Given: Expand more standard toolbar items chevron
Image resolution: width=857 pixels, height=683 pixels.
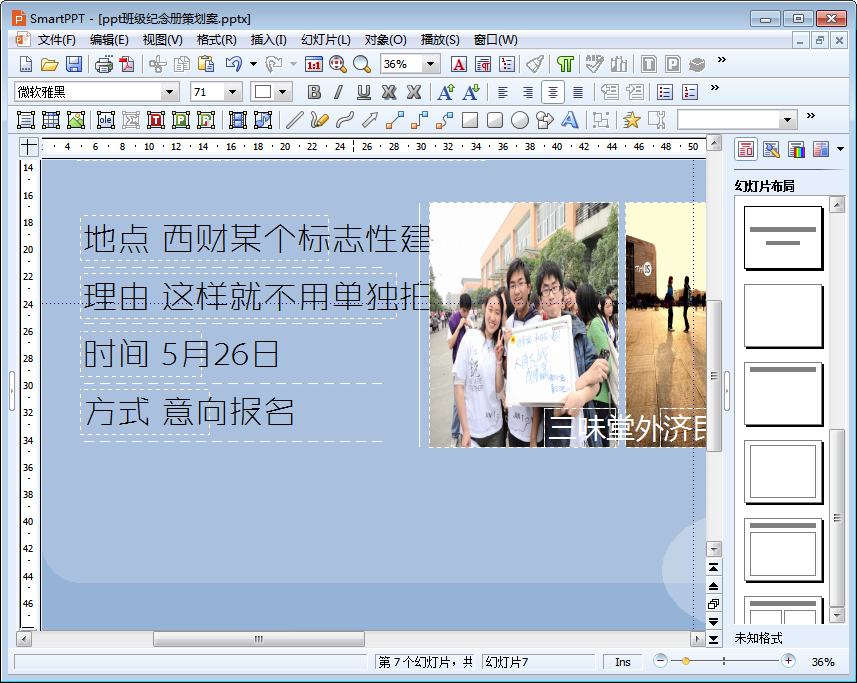Looking at the screenshot, I should 722,60.
